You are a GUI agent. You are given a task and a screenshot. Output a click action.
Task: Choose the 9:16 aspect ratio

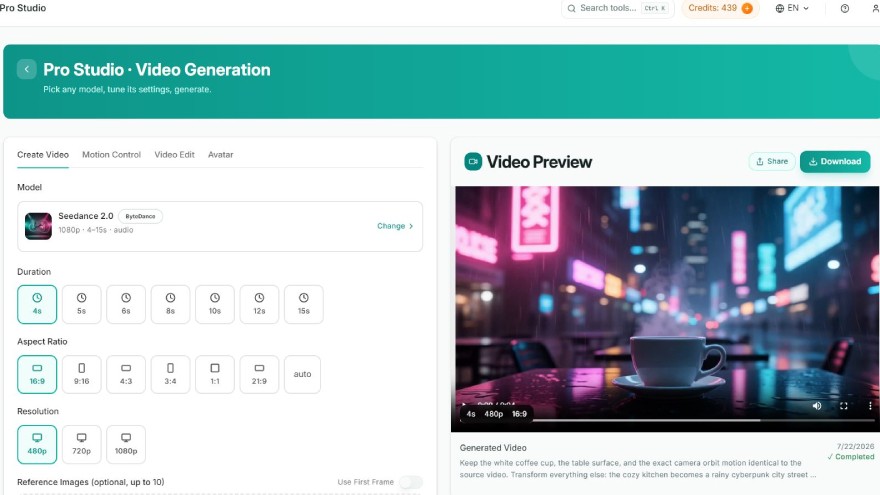point(81,374)
